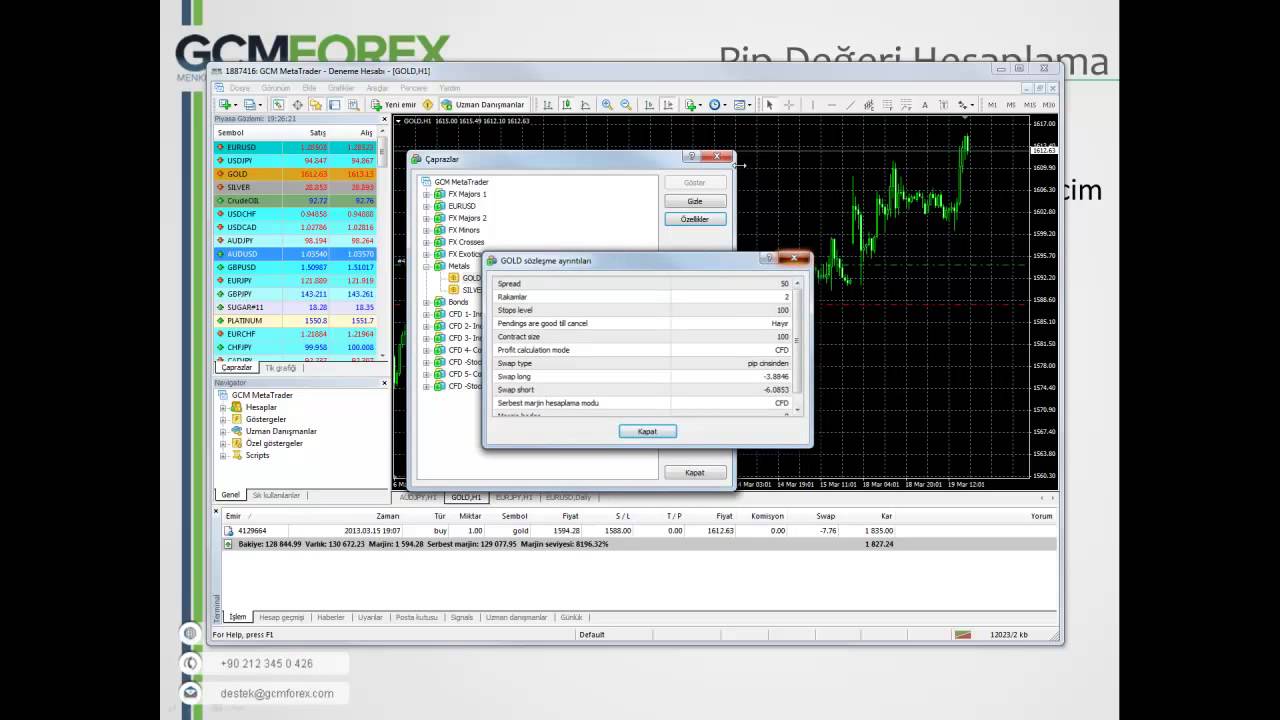This screenshot has width=1280, height=720.
Task: Select the cursor arrow tool
Action: (769, 105)
